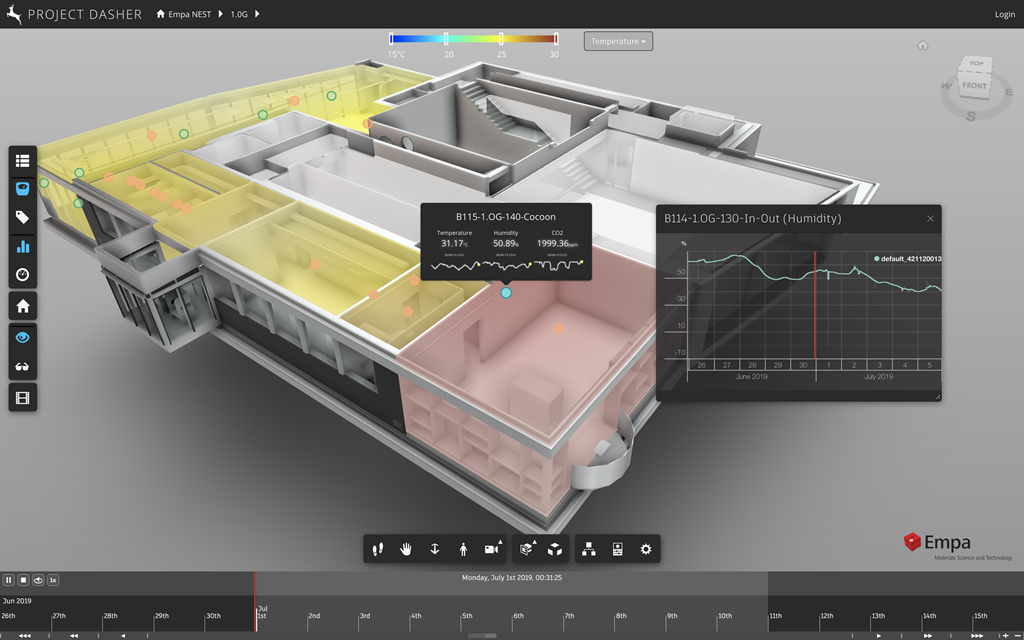Open viewer settings gear icon
Image resolution: width=1024 pixels, height=640 pixels.
pos(646,549)
